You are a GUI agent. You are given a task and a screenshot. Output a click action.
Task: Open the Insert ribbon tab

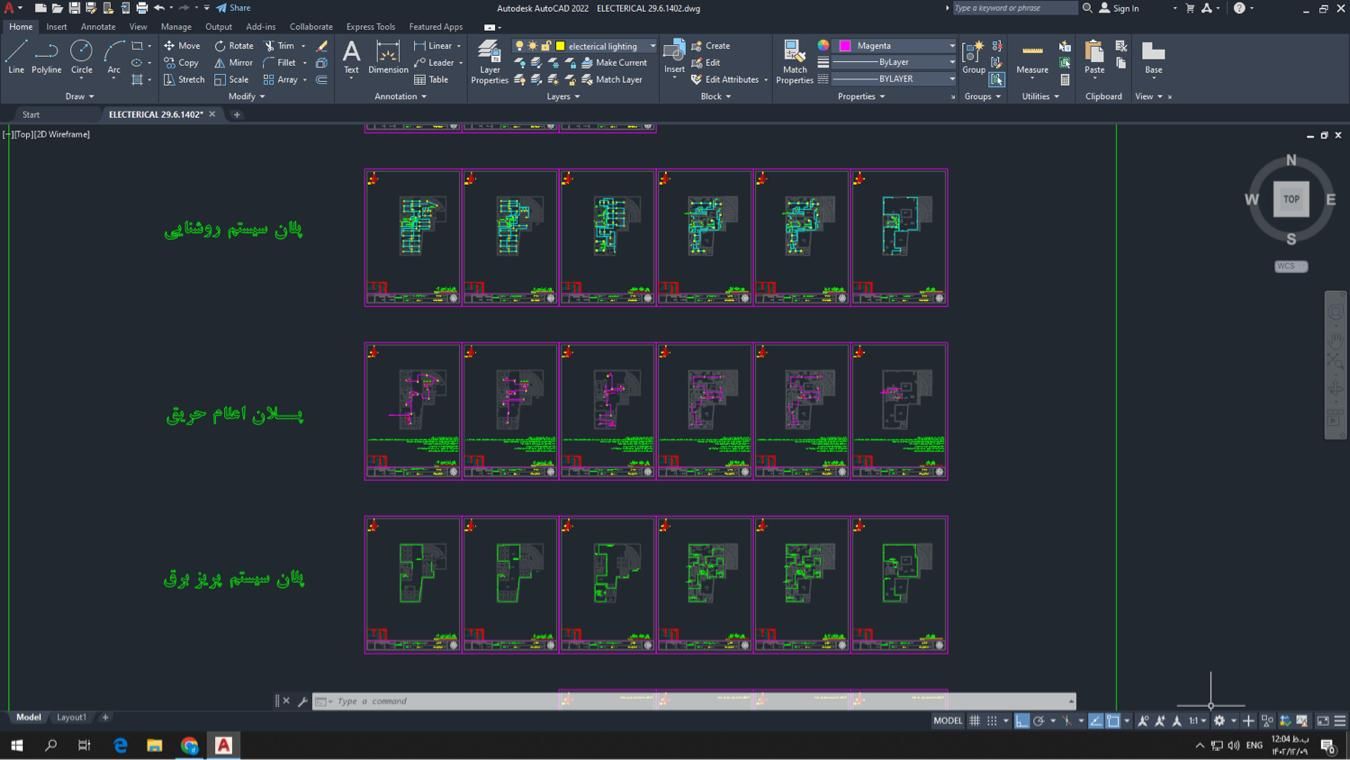(57, 27)
